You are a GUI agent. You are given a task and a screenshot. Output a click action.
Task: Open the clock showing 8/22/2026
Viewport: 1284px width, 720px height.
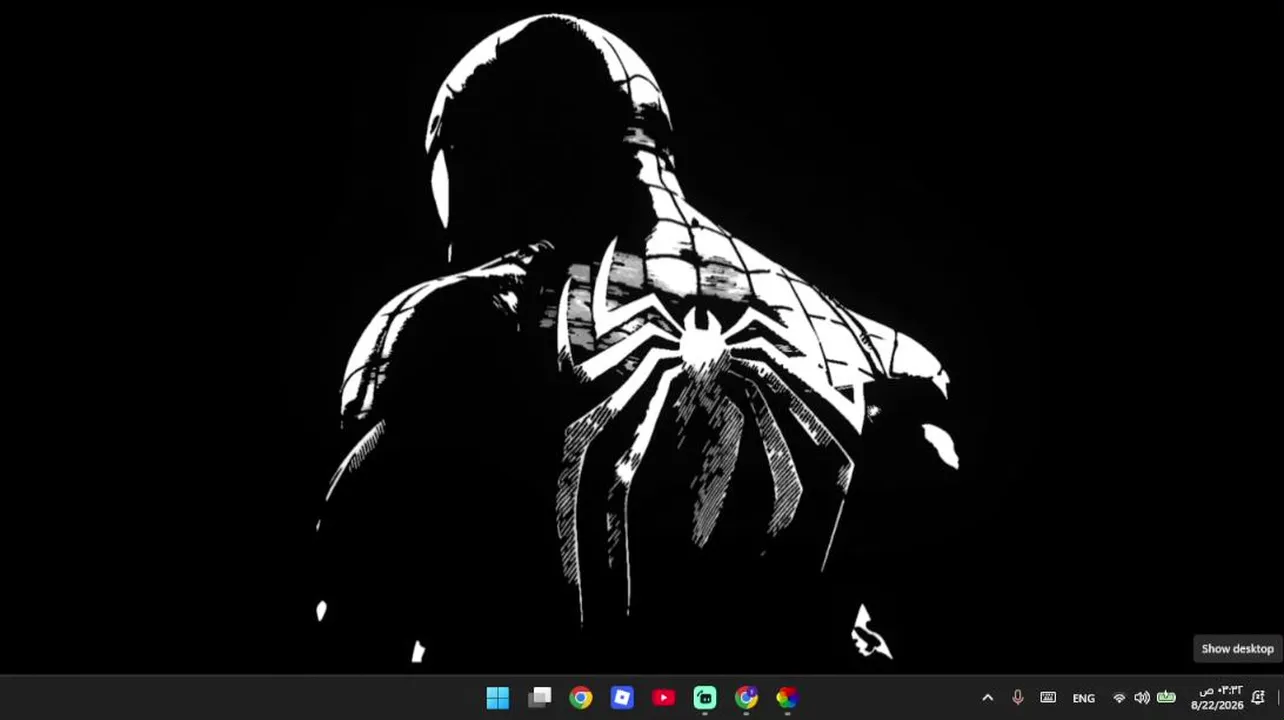click(1218, 698)
